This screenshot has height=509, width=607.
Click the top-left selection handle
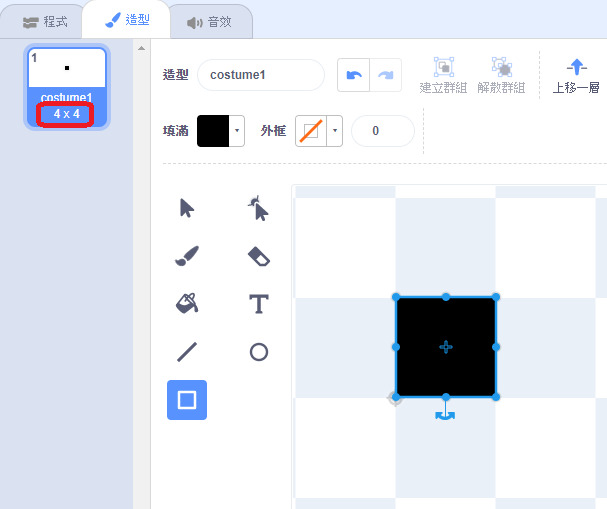[x=396, y=297]
